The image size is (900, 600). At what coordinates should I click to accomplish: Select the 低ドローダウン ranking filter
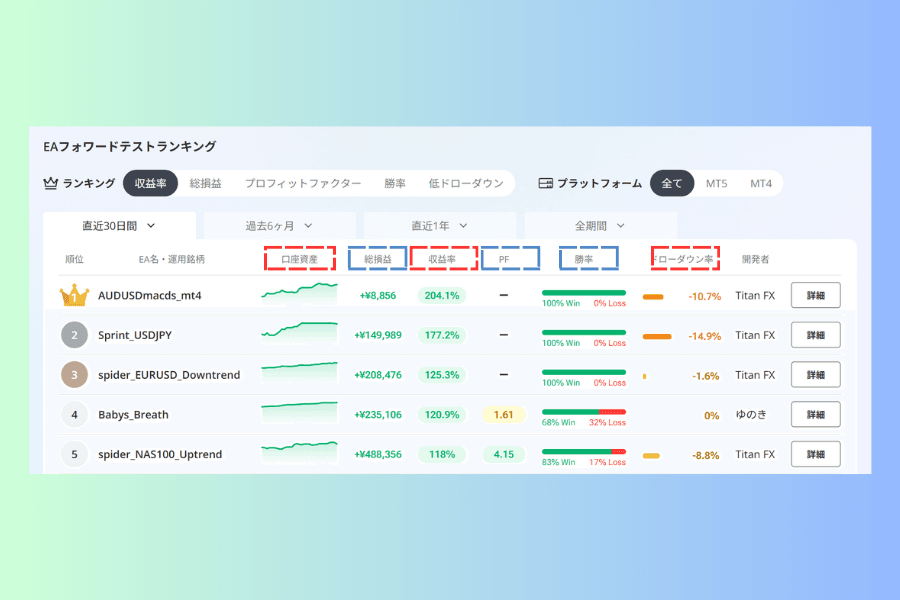pos(466,183)
